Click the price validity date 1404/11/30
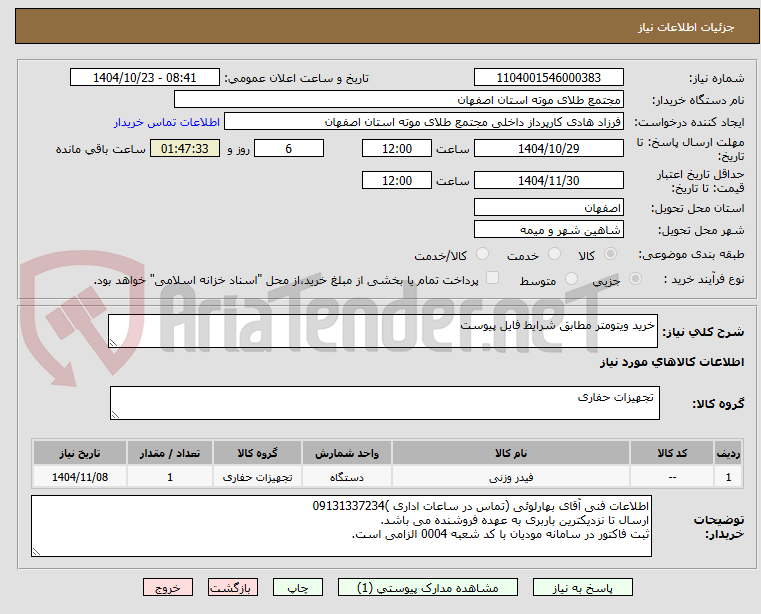761x614 pixels. [x=548, y=181]
